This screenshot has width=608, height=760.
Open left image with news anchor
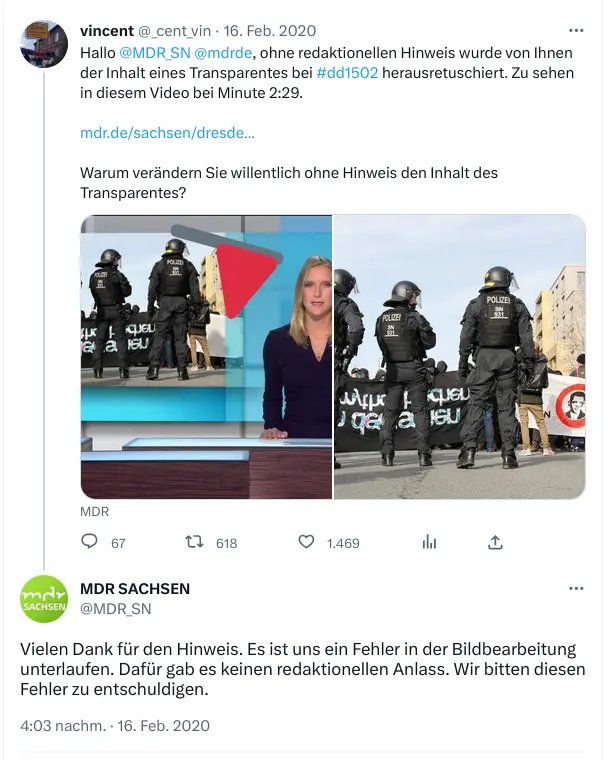(x=206, y=357)
